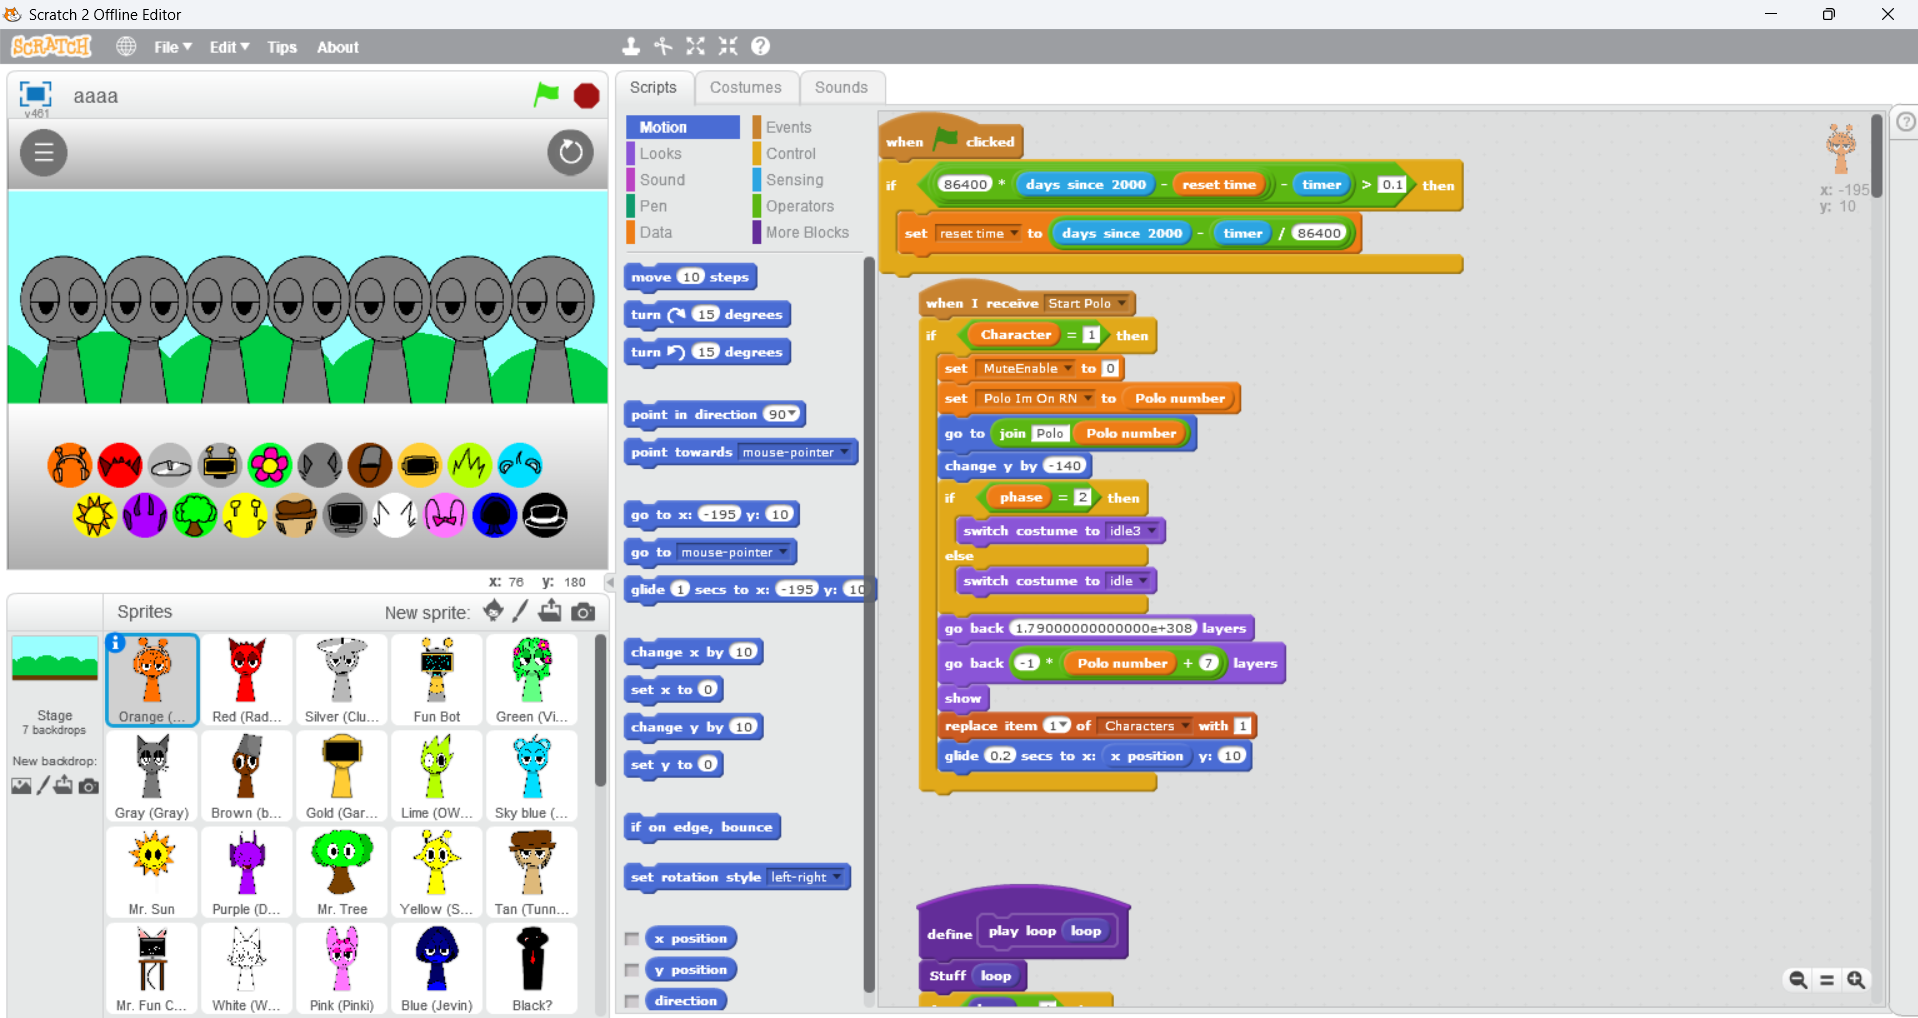The width and height of the screenshot is (1918, 1018).
Task: Click the circular reset button on stage
Action: coord(571,152)
